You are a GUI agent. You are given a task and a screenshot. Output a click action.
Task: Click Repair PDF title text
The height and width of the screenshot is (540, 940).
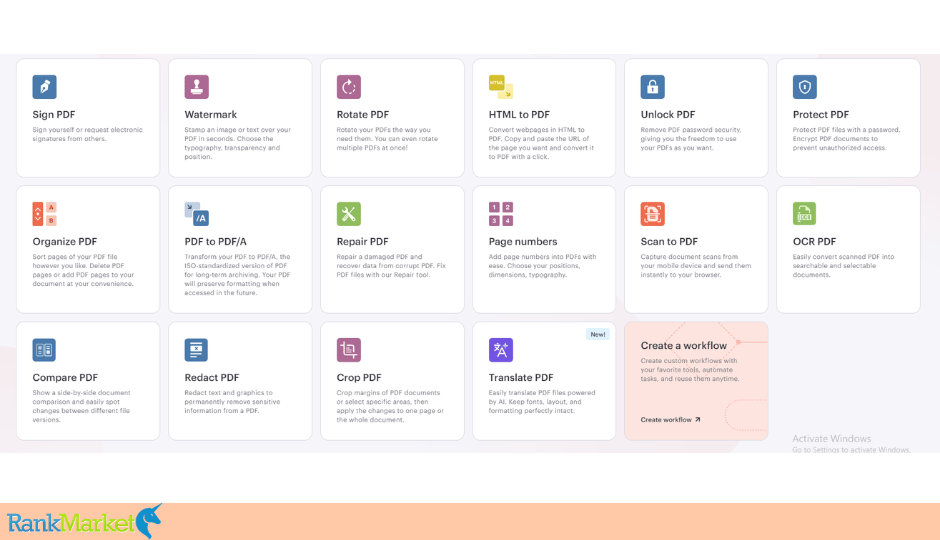363,242
